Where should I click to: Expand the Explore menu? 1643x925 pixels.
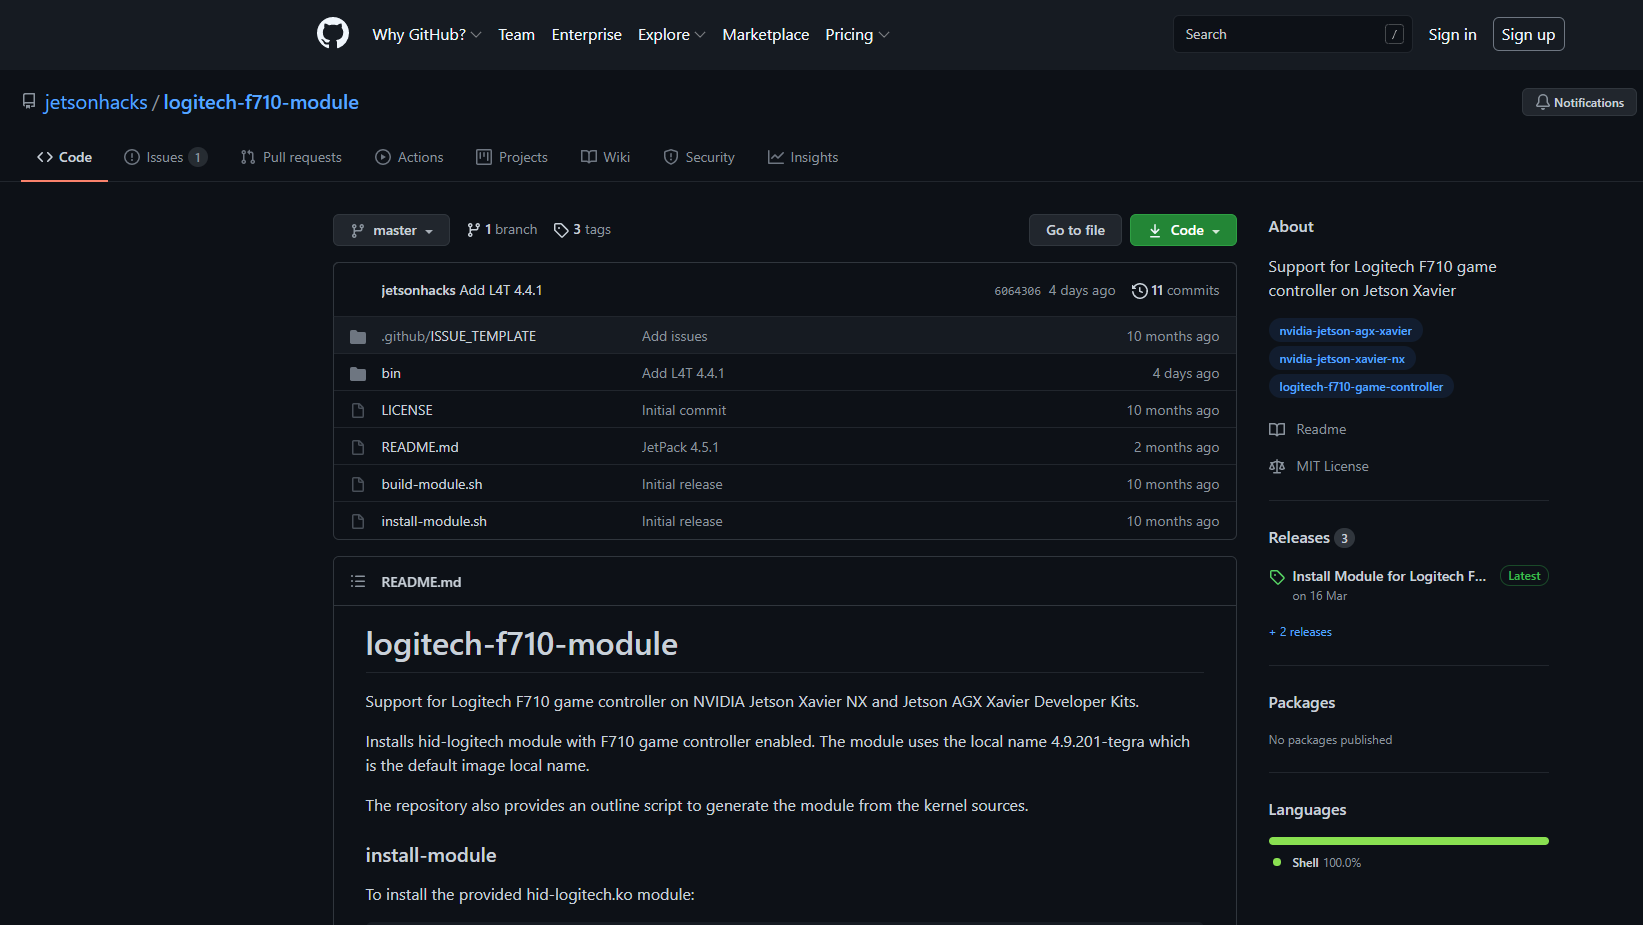tap(672, 35)
